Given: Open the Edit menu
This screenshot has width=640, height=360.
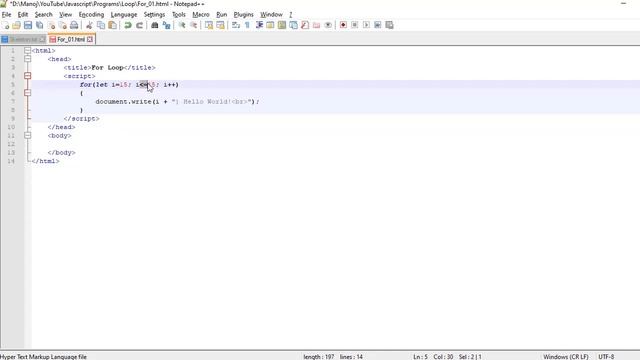Looking at the screenshot, I should point(23,14).
